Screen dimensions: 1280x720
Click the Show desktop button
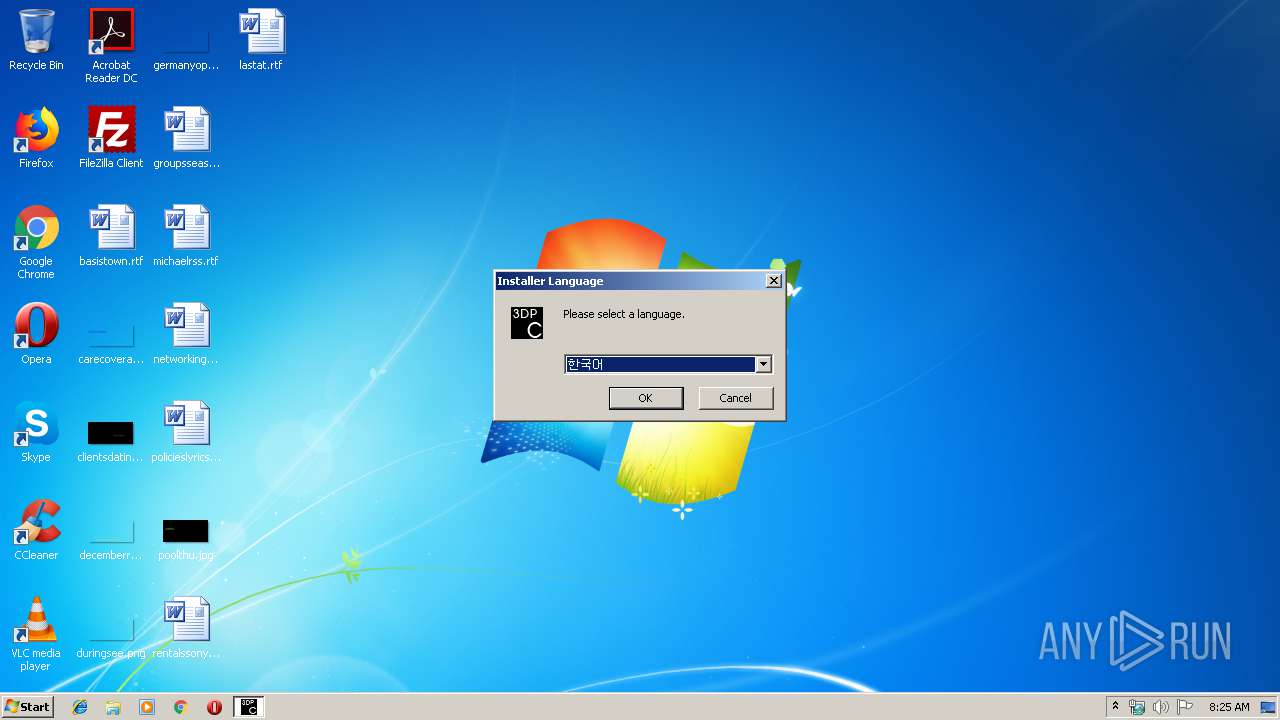pos(1269,707)
